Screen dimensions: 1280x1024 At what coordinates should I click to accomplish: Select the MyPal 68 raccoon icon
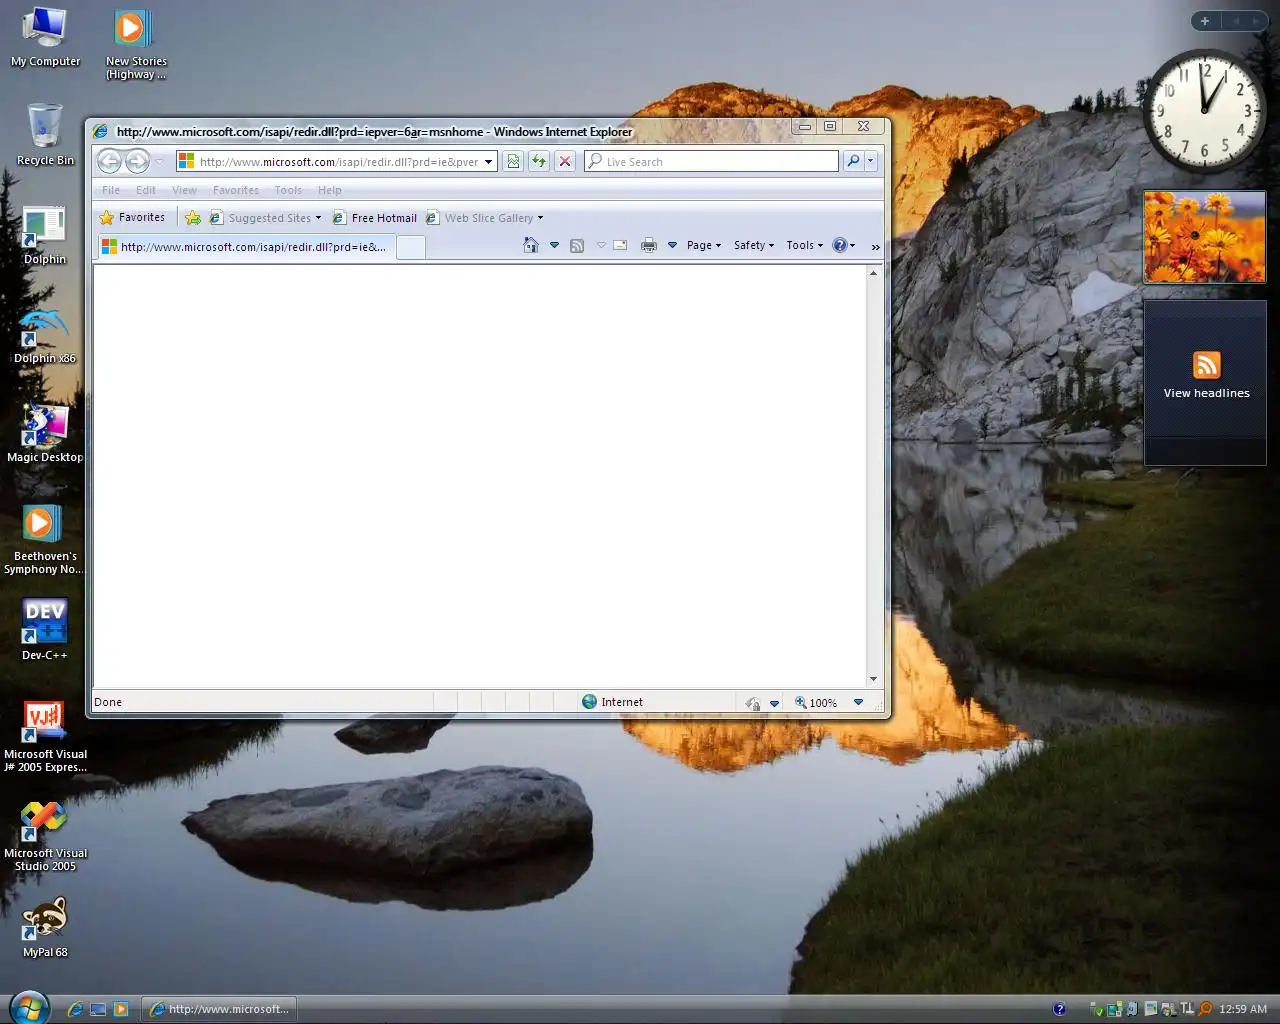45,926
